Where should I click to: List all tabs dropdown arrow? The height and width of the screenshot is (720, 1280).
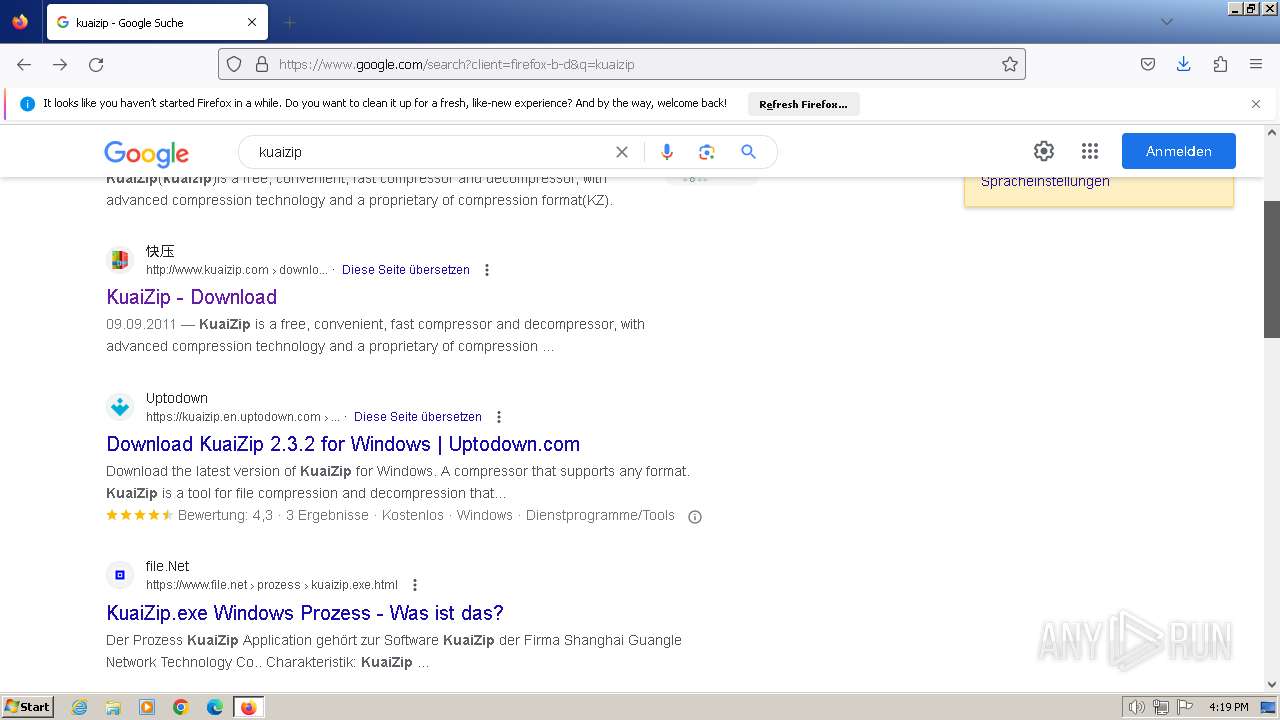(x=1166, y=22)
